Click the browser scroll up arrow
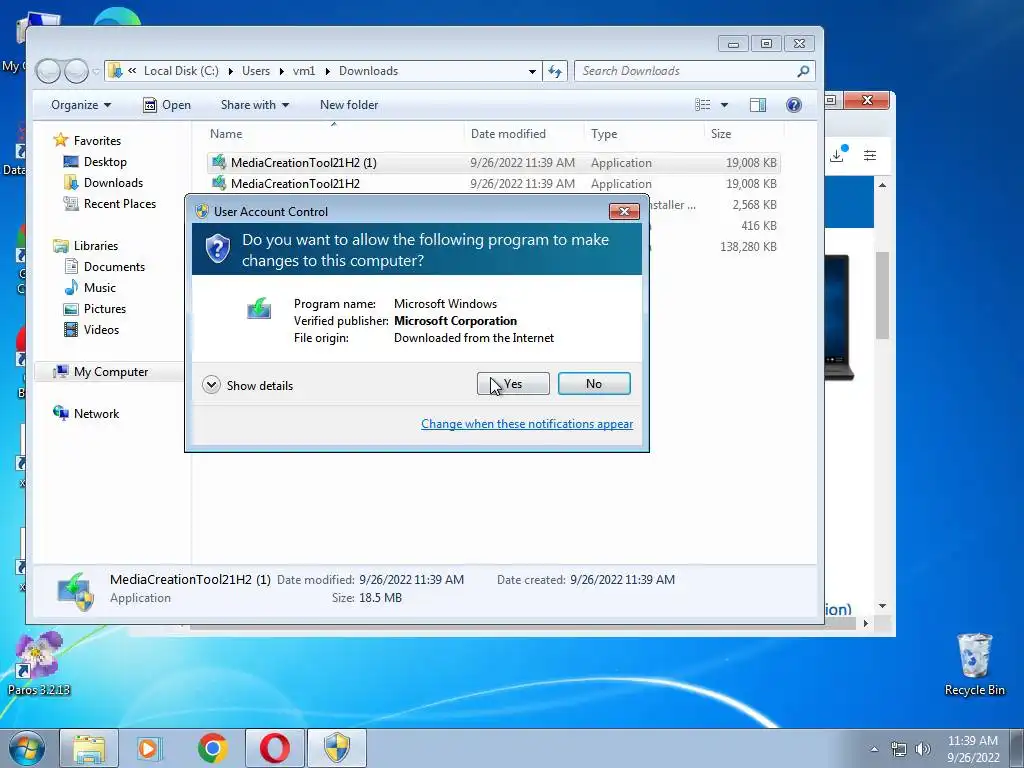1024x768 pixels. point(882,185)
